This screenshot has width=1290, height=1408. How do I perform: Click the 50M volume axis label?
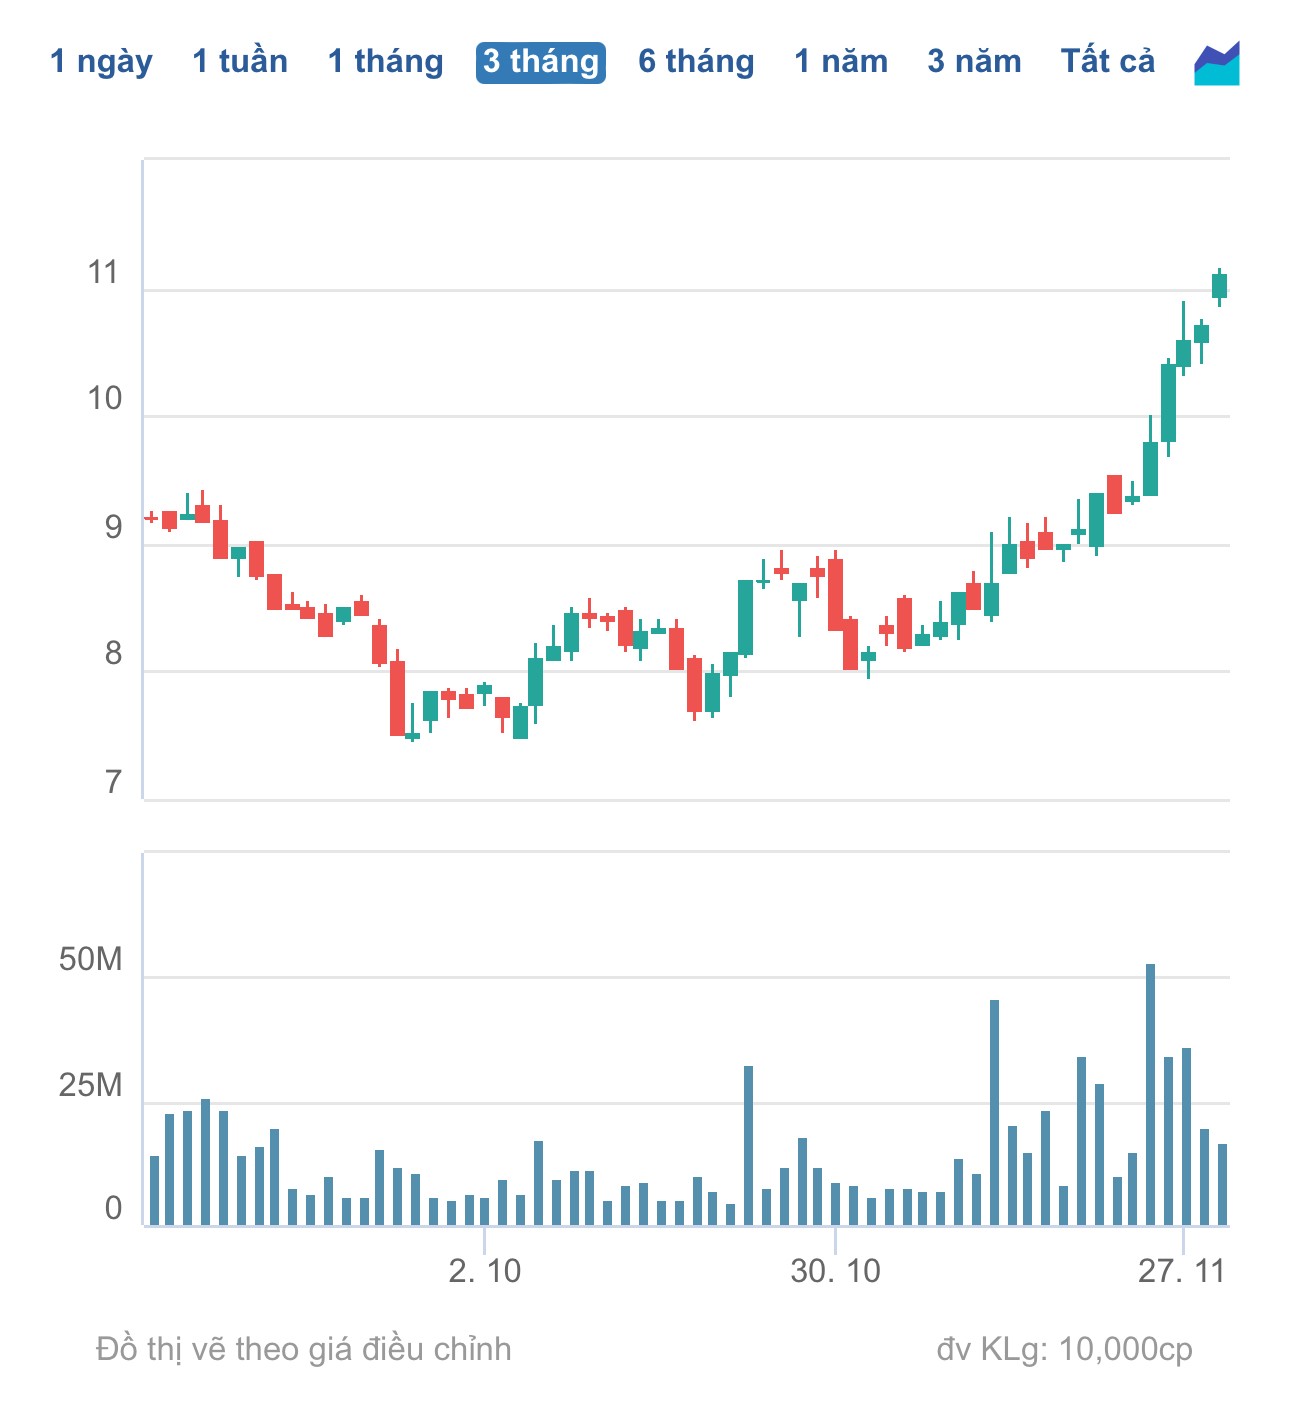[x=90, y=960]
